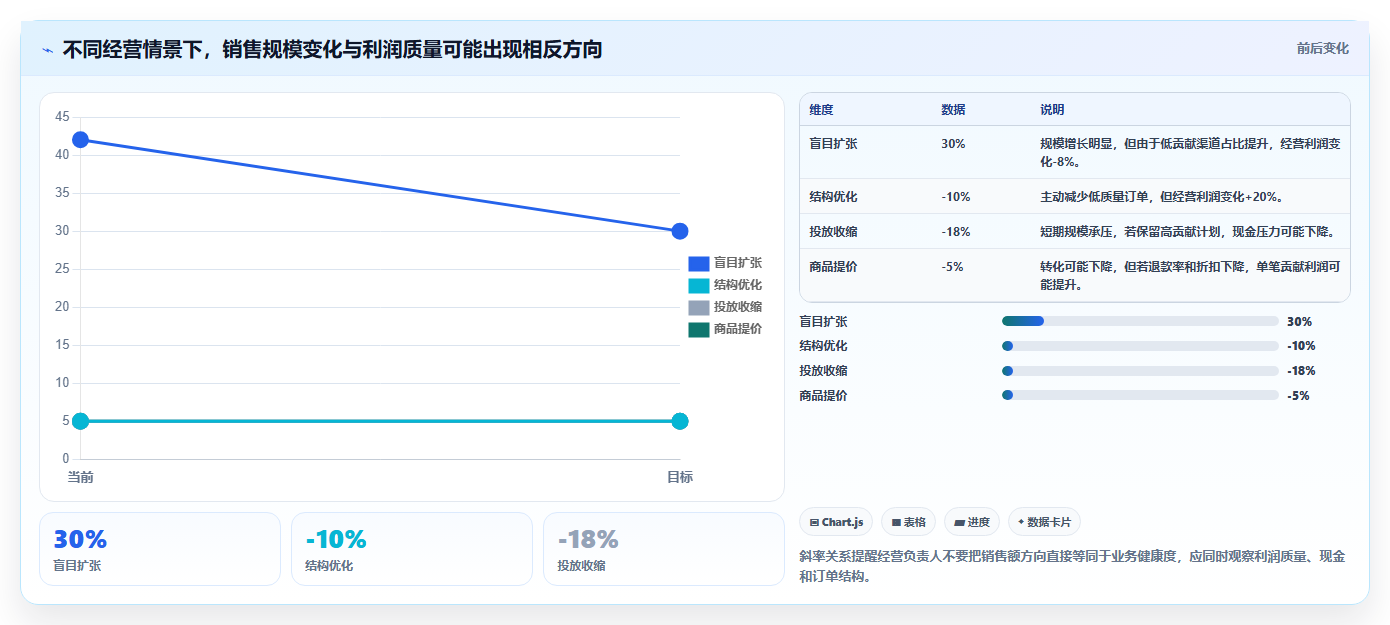1390x625 pixels.
Task: Select the Chart.js tag chip
Action: 836,522
